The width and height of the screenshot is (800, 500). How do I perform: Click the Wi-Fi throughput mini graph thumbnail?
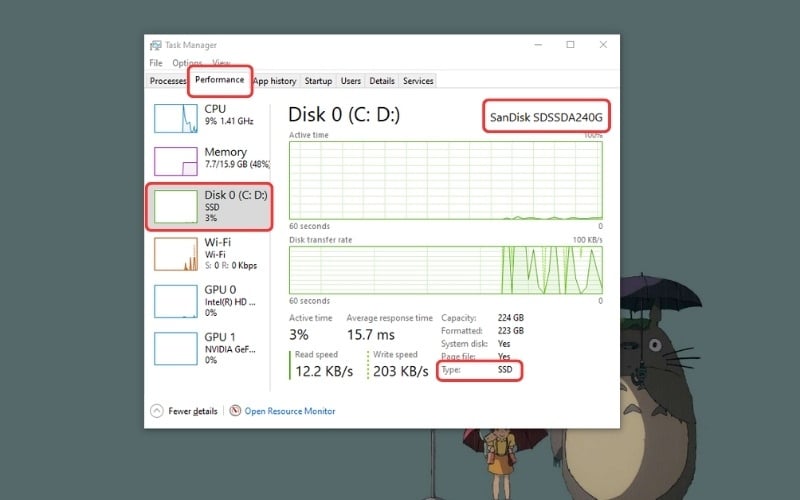176,254
